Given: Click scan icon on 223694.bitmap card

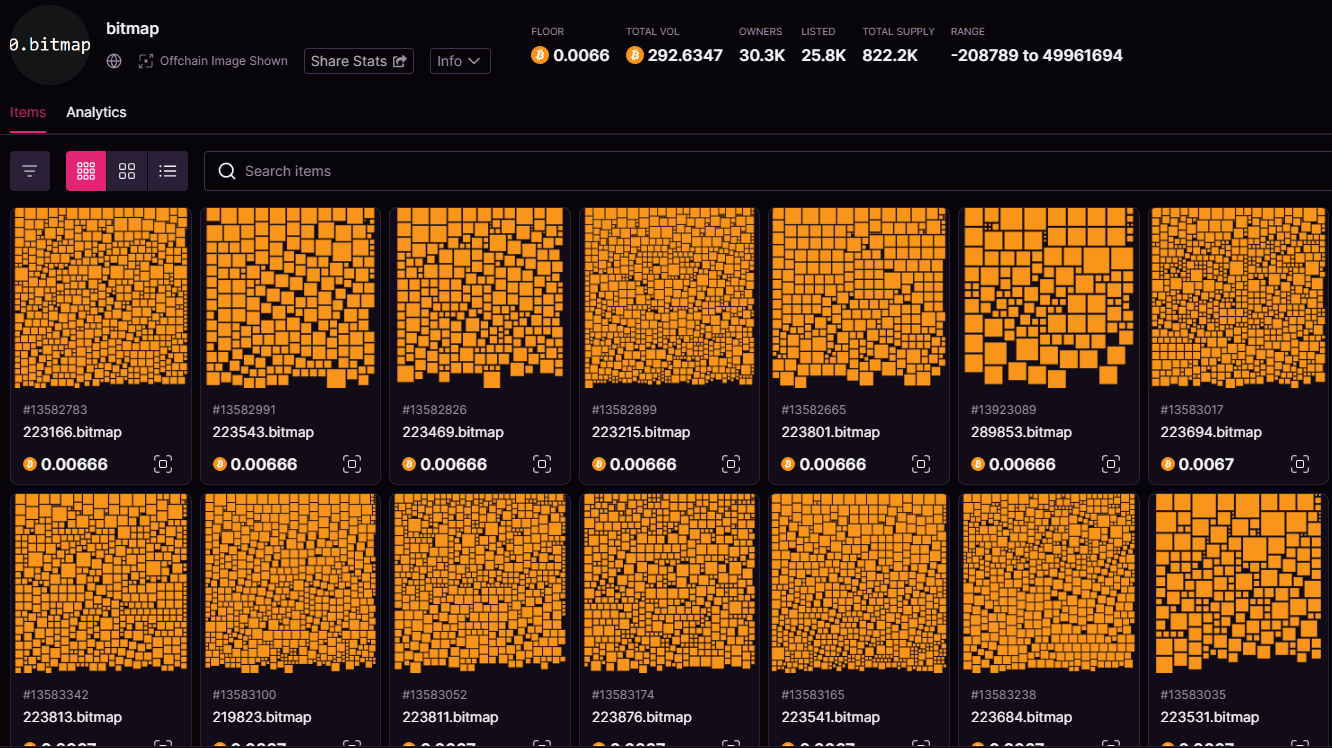Looking at the screenshot, I should pos(1300,464).
